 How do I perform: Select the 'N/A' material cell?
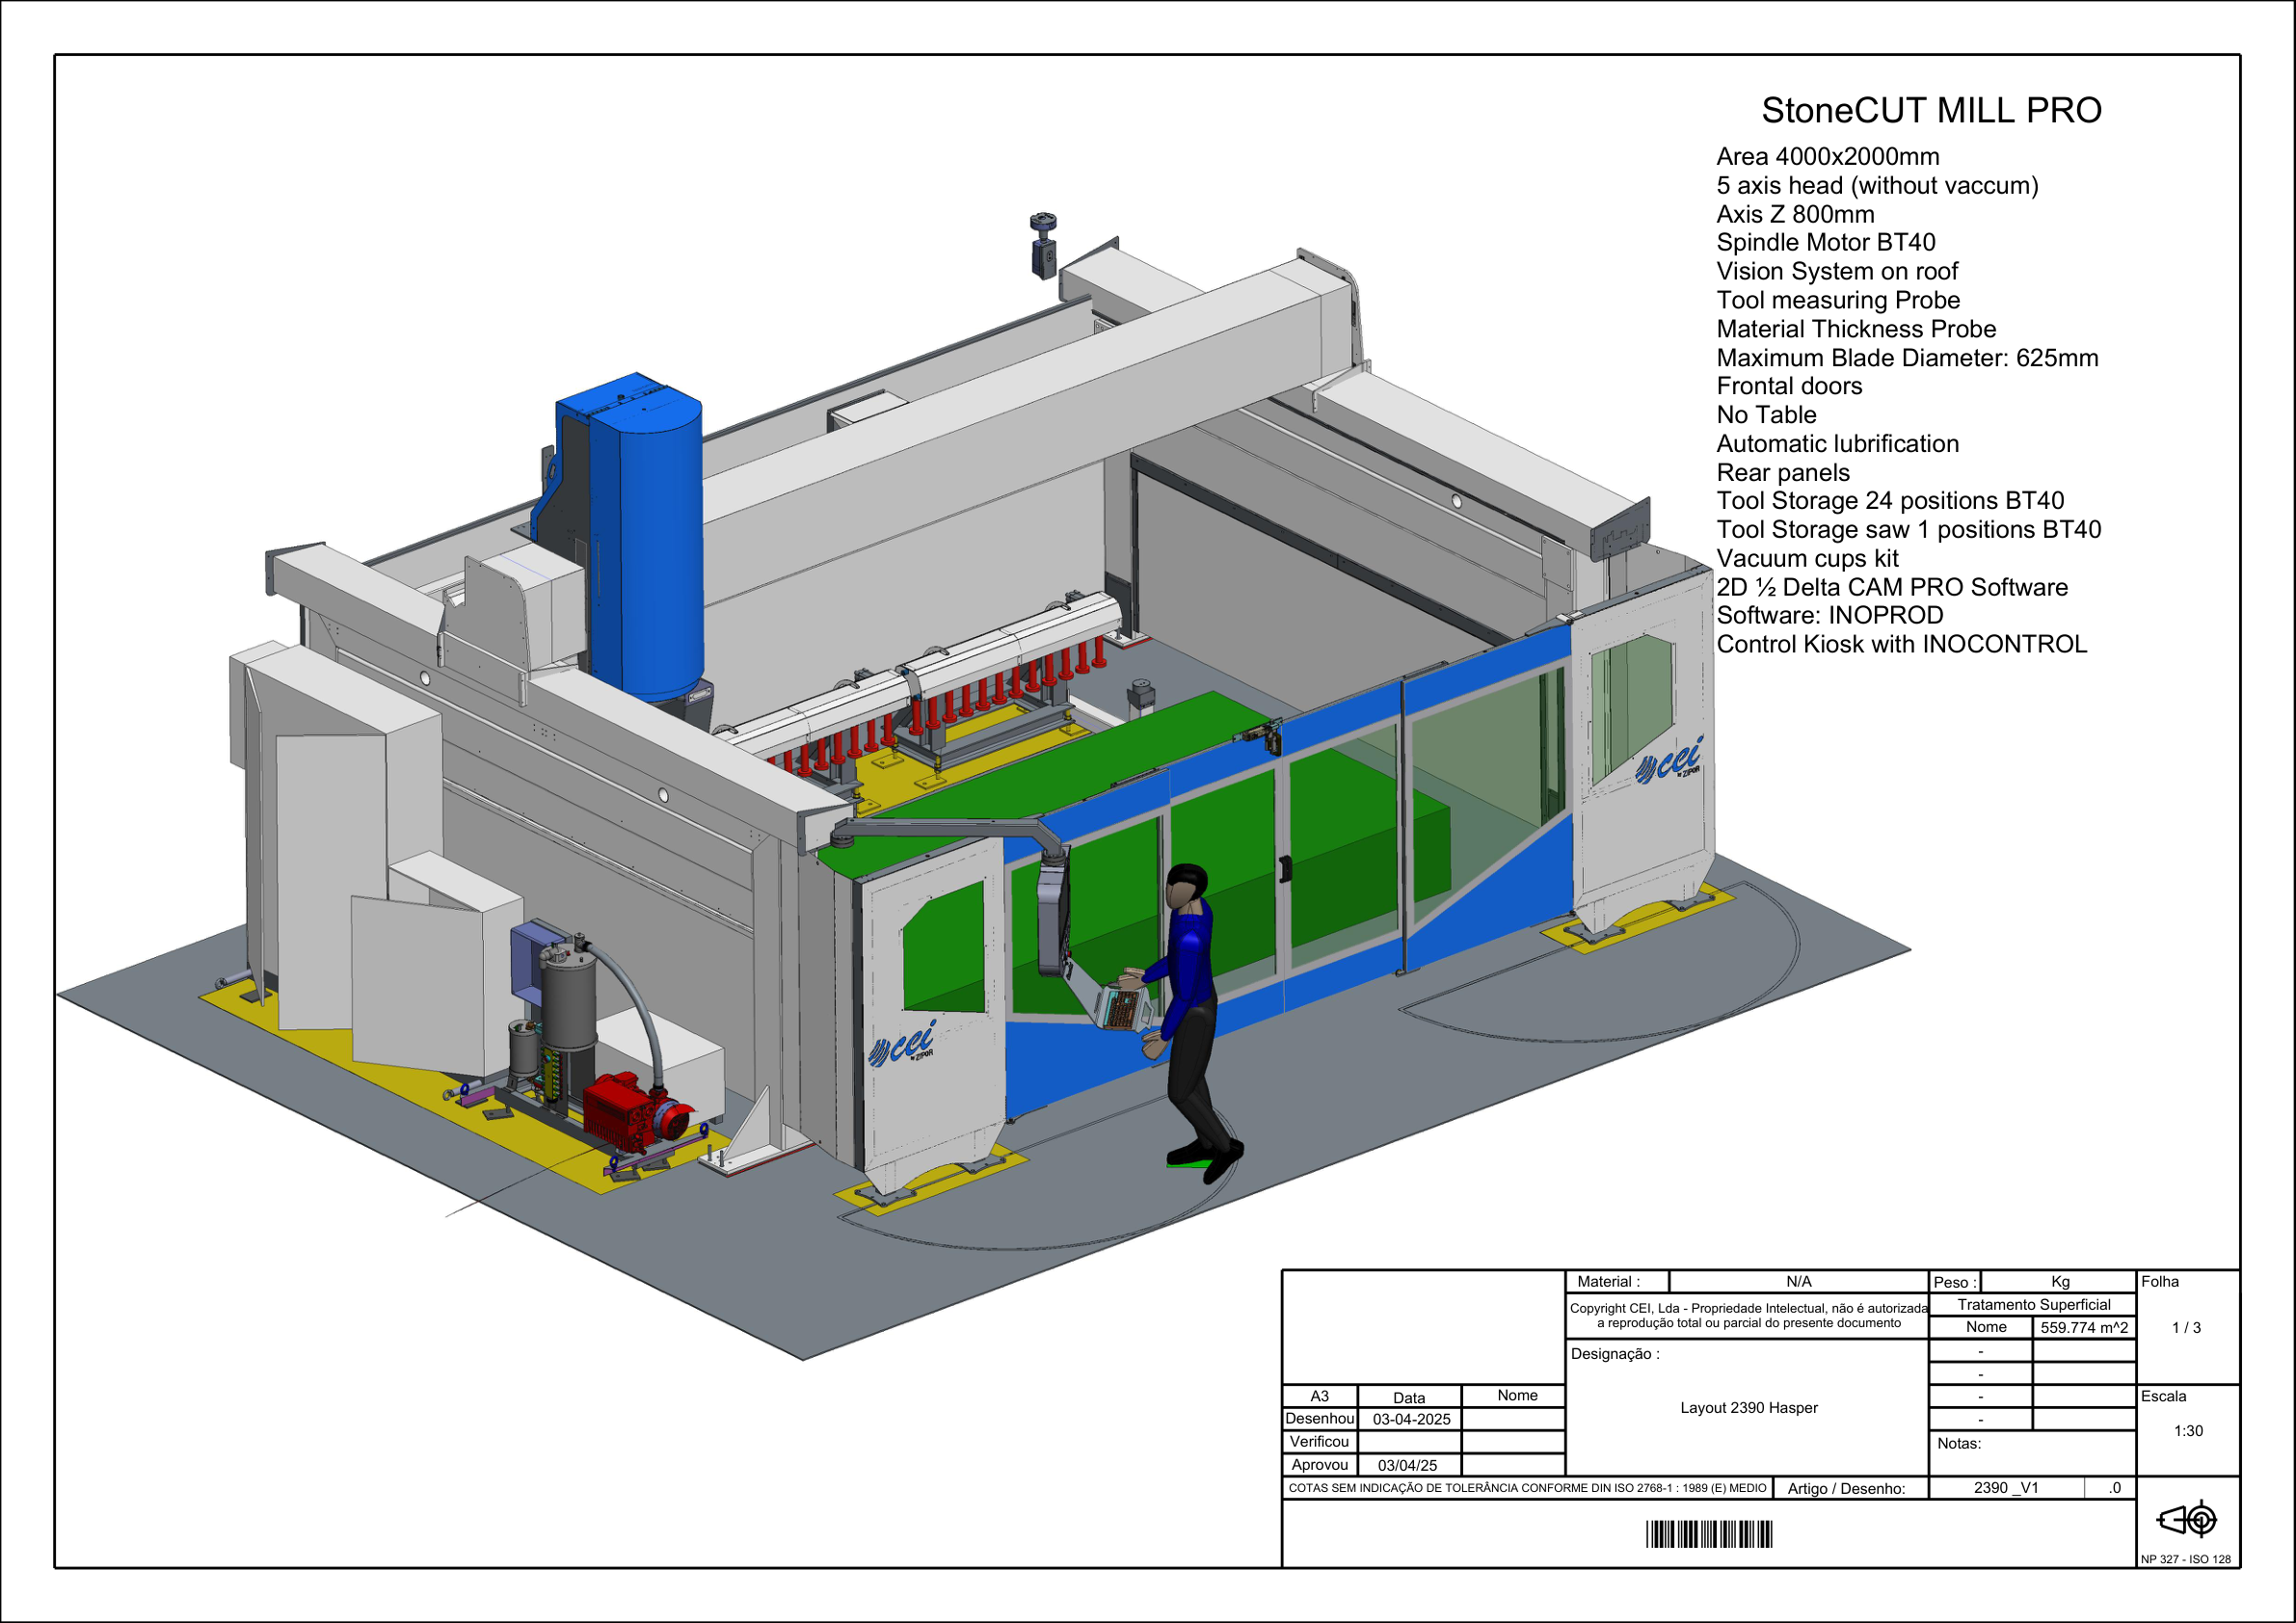(1798, 1282)
